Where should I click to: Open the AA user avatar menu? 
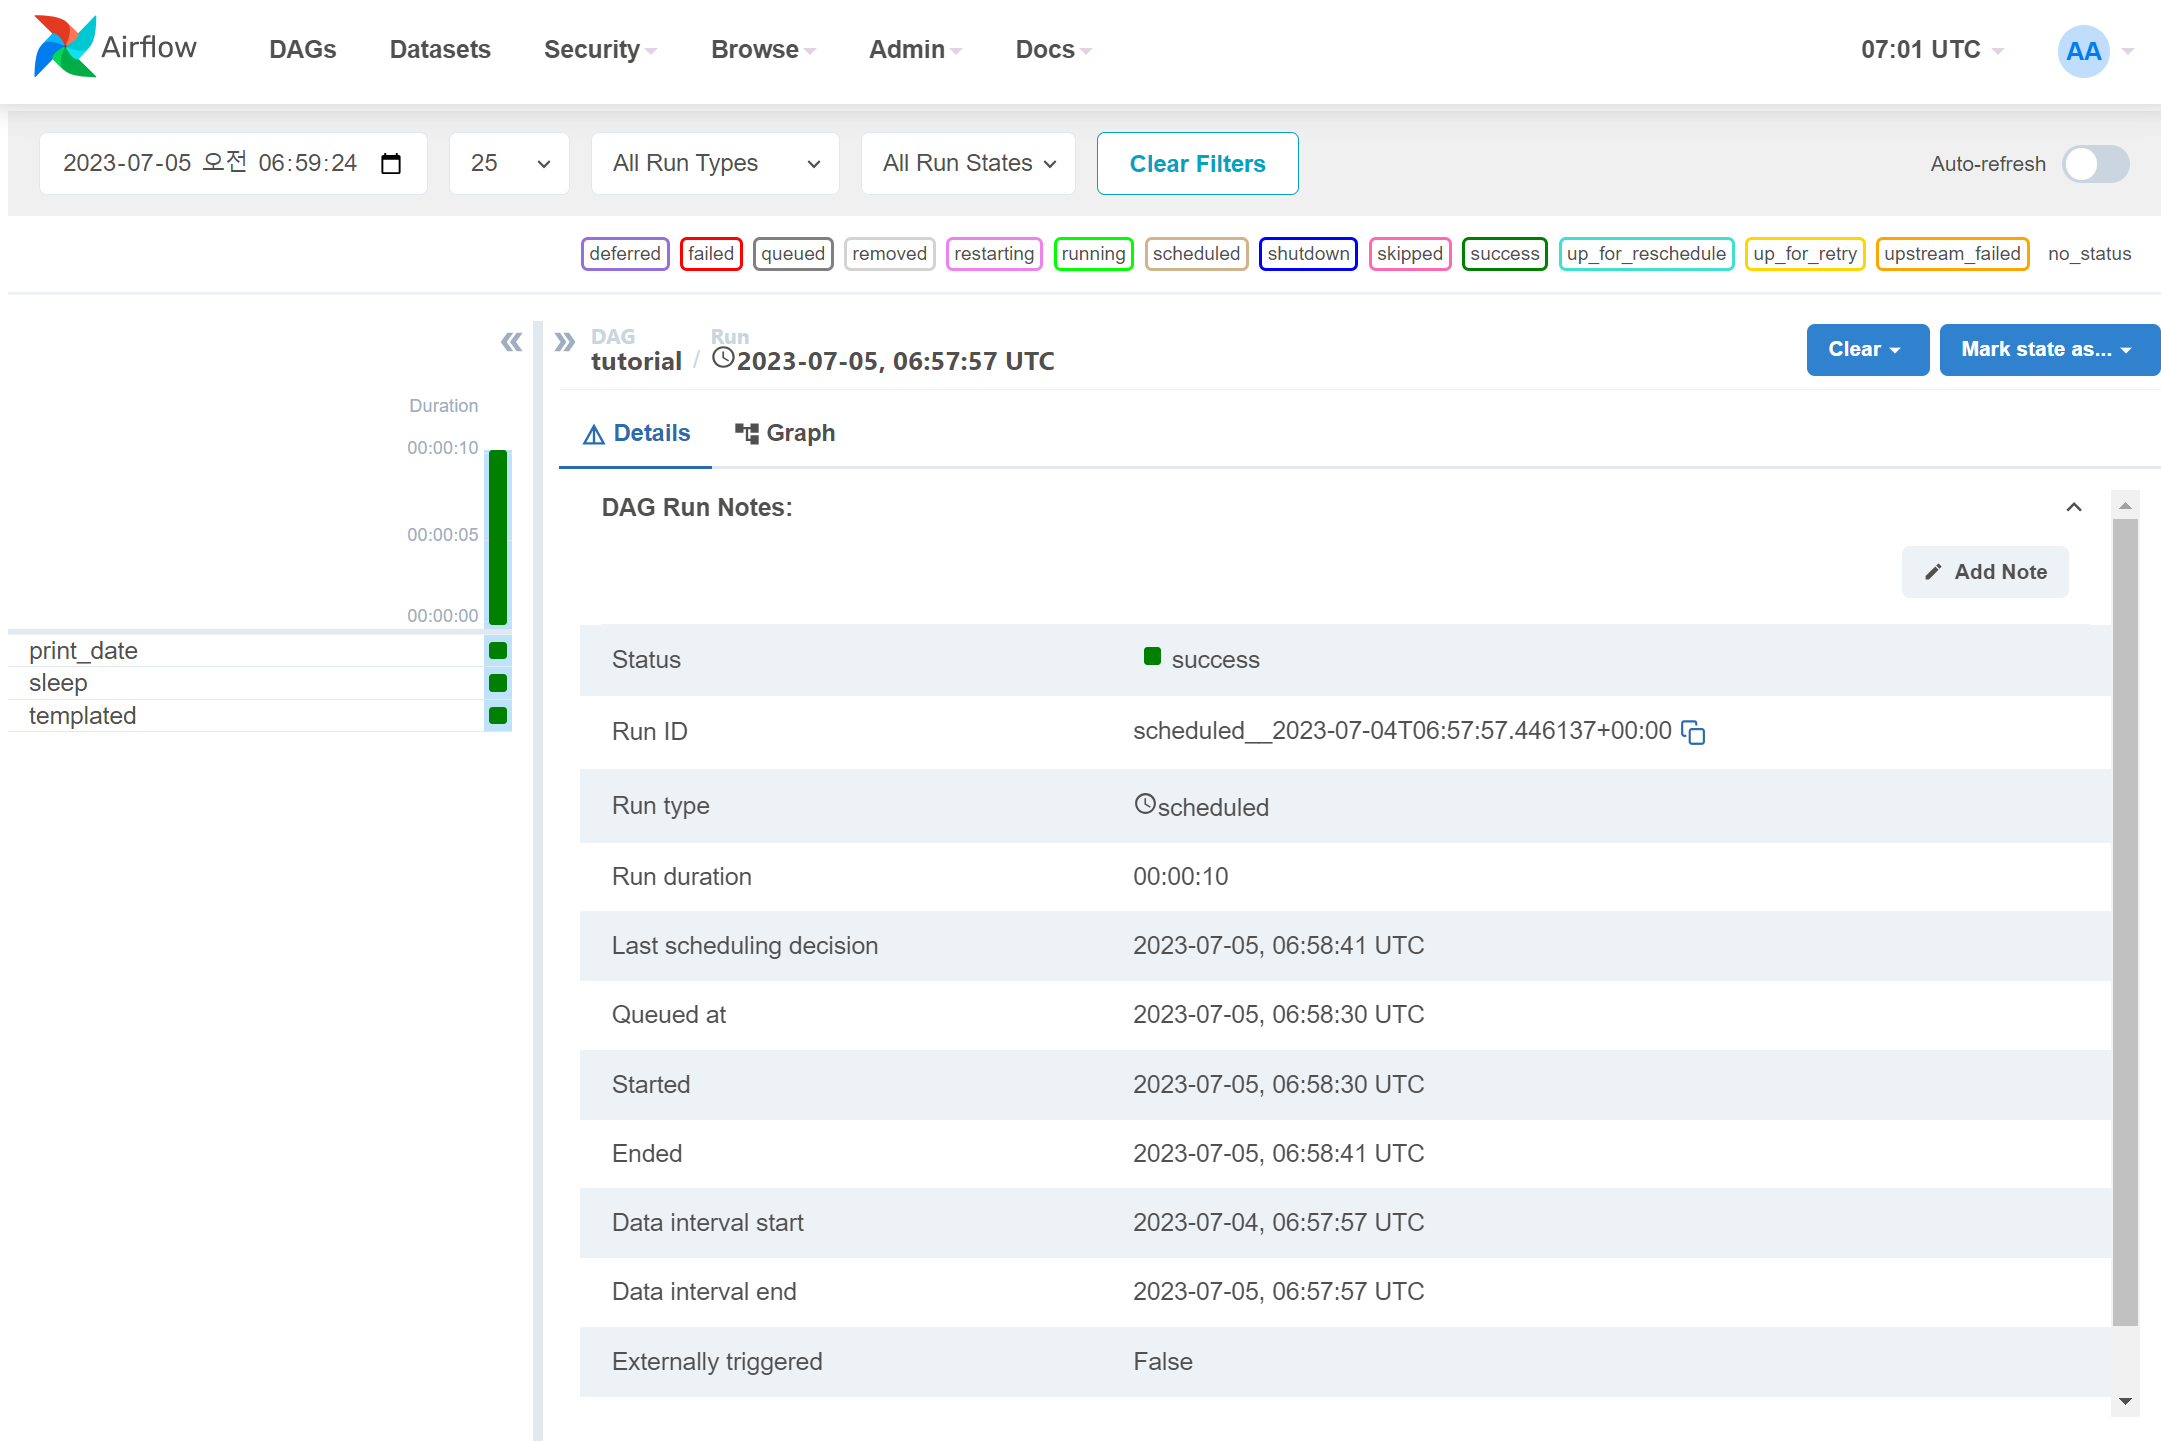[x=2084, y=51]
